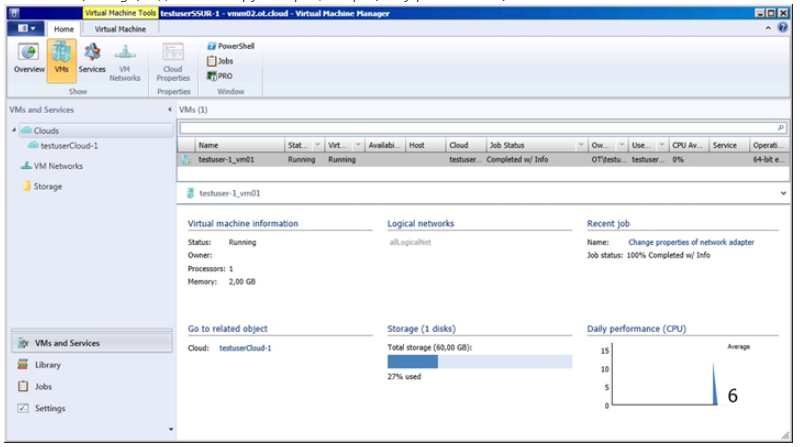
Task: Click the storage usage bar
Action: (x=479, y=361)
